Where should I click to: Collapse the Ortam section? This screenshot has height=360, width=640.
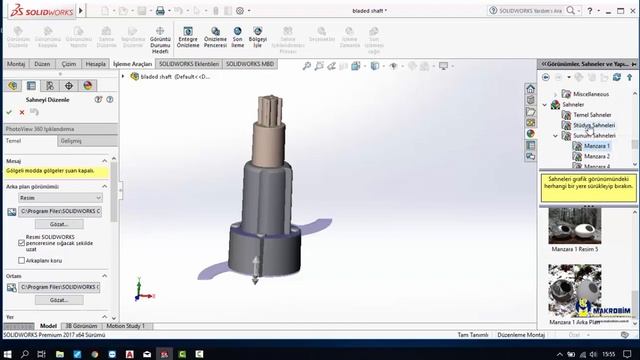104,276
